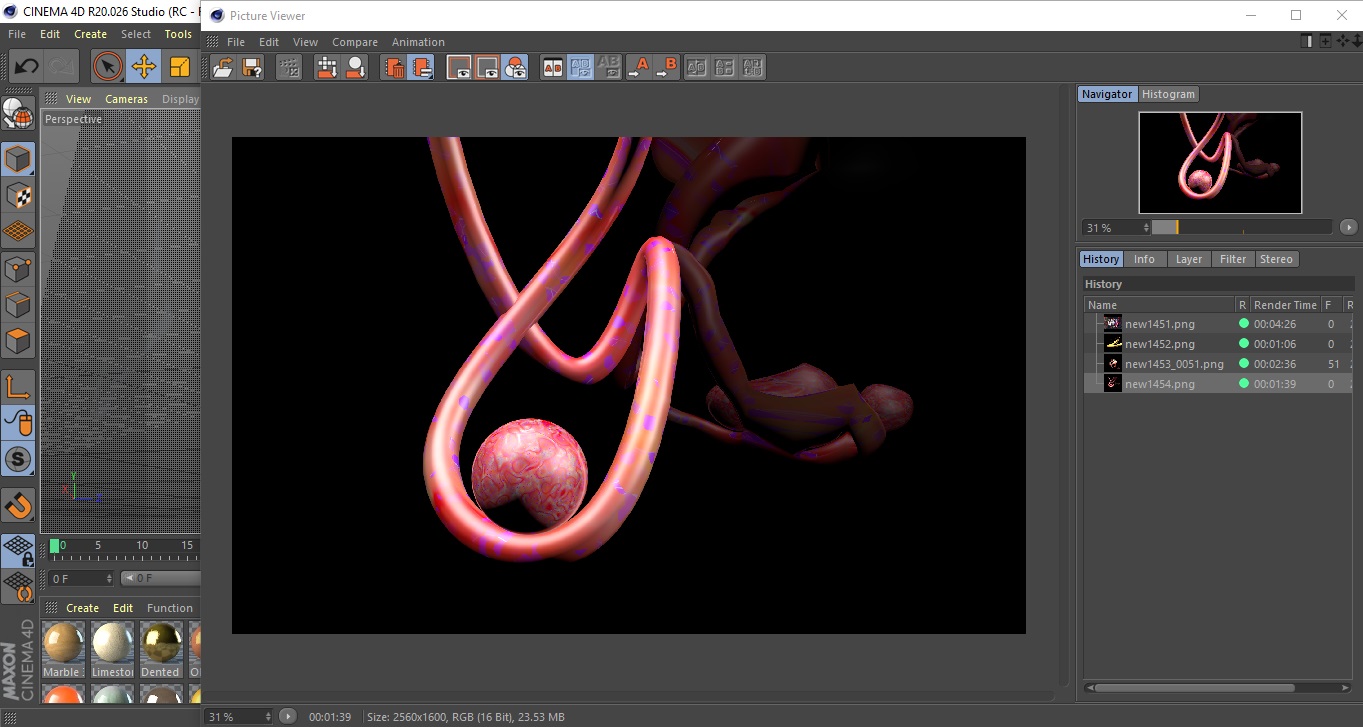Toggle the Enable Snap magnet icon
1363x727 pixels.
[18, 505]
